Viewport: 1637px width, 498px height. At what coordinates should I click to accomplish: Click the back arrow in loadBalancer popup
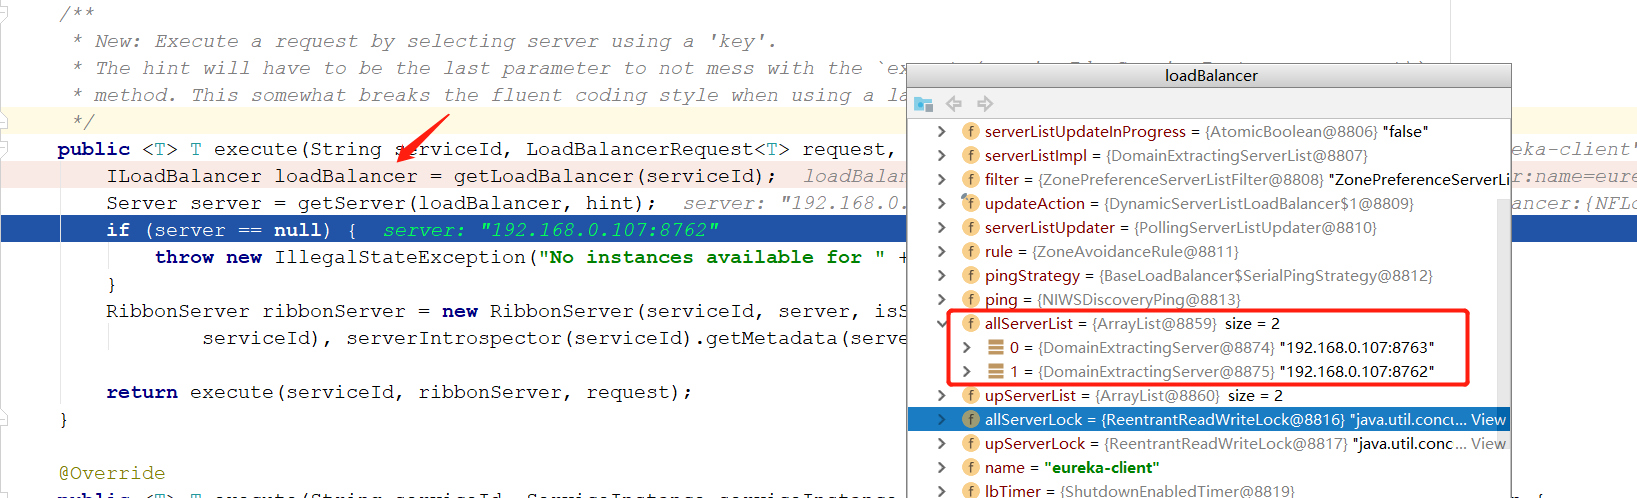(x=954, y=104)
